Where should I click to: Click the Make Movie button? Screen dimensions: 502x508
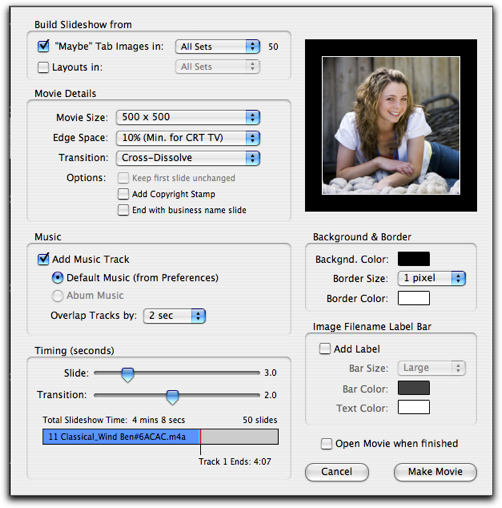point(435,472)
